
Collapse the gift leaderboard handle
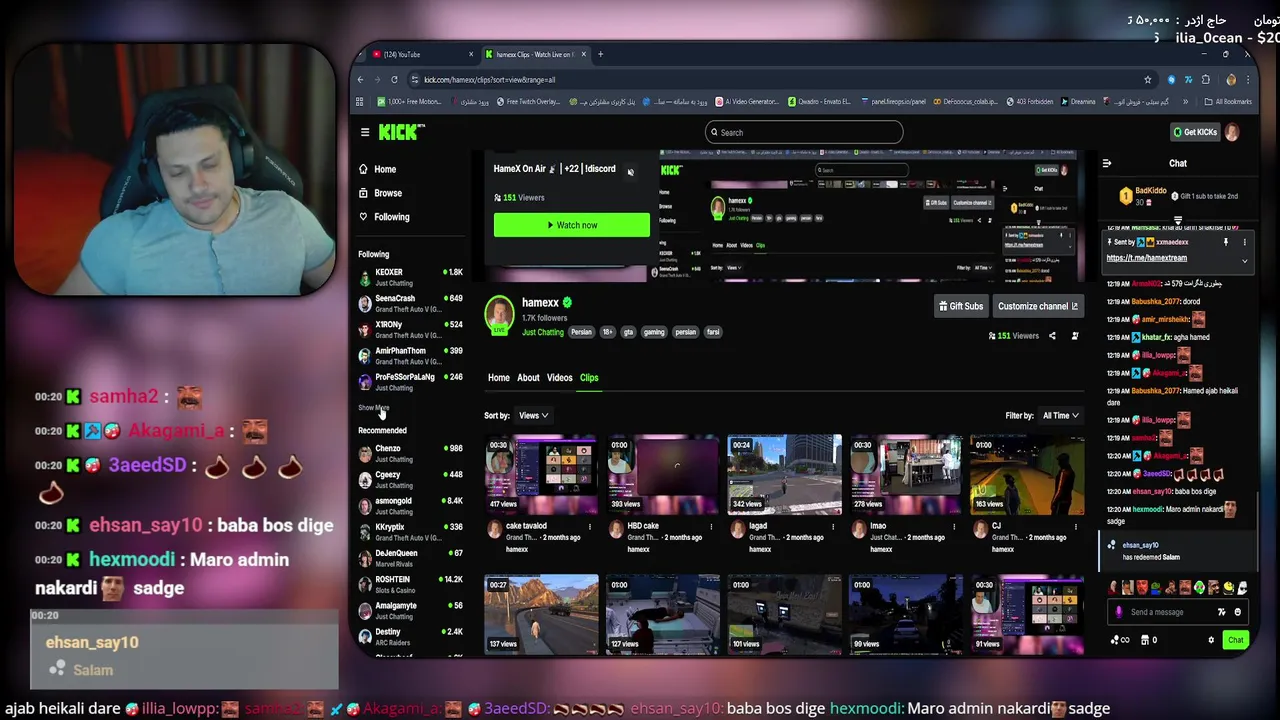(x=1178, y=221)
